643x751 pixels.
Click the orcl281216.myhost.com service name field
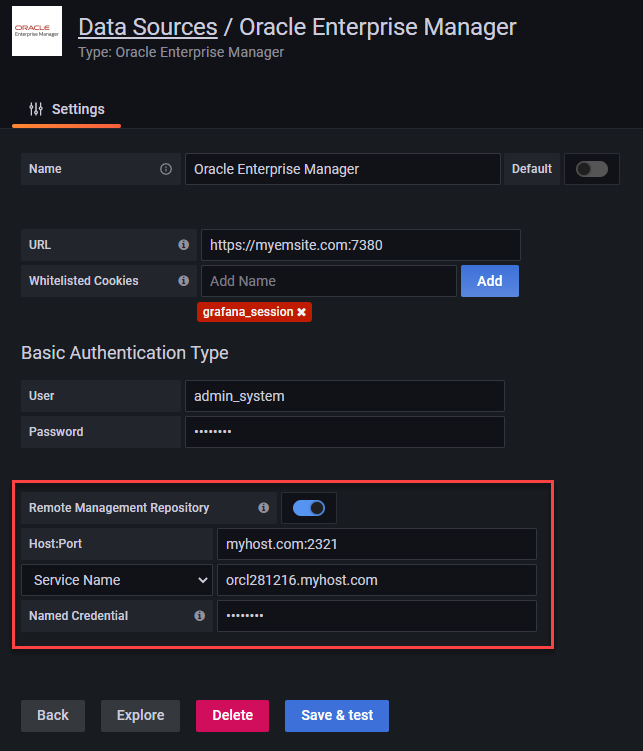click(x=377, y=580)
